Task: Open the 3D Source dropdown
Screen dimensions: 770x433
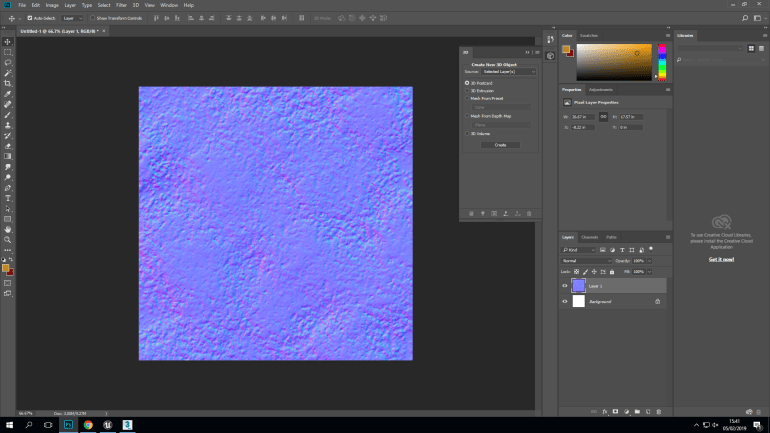Action: click(508, 72)
